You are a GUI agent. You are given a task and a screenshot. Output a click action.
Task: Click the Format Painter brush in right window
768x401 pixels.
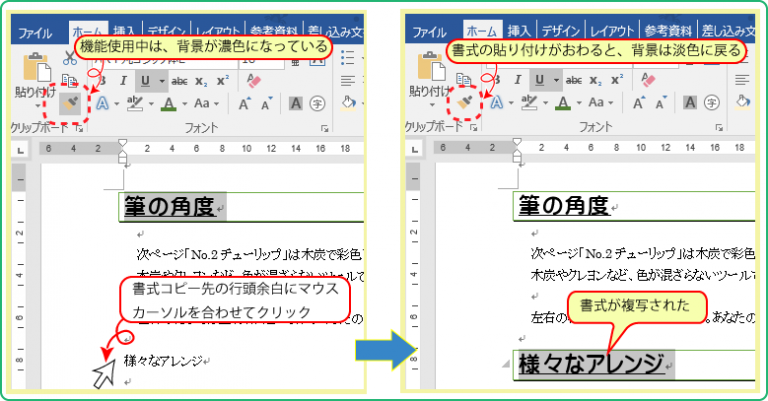click(x=464, y=102)
